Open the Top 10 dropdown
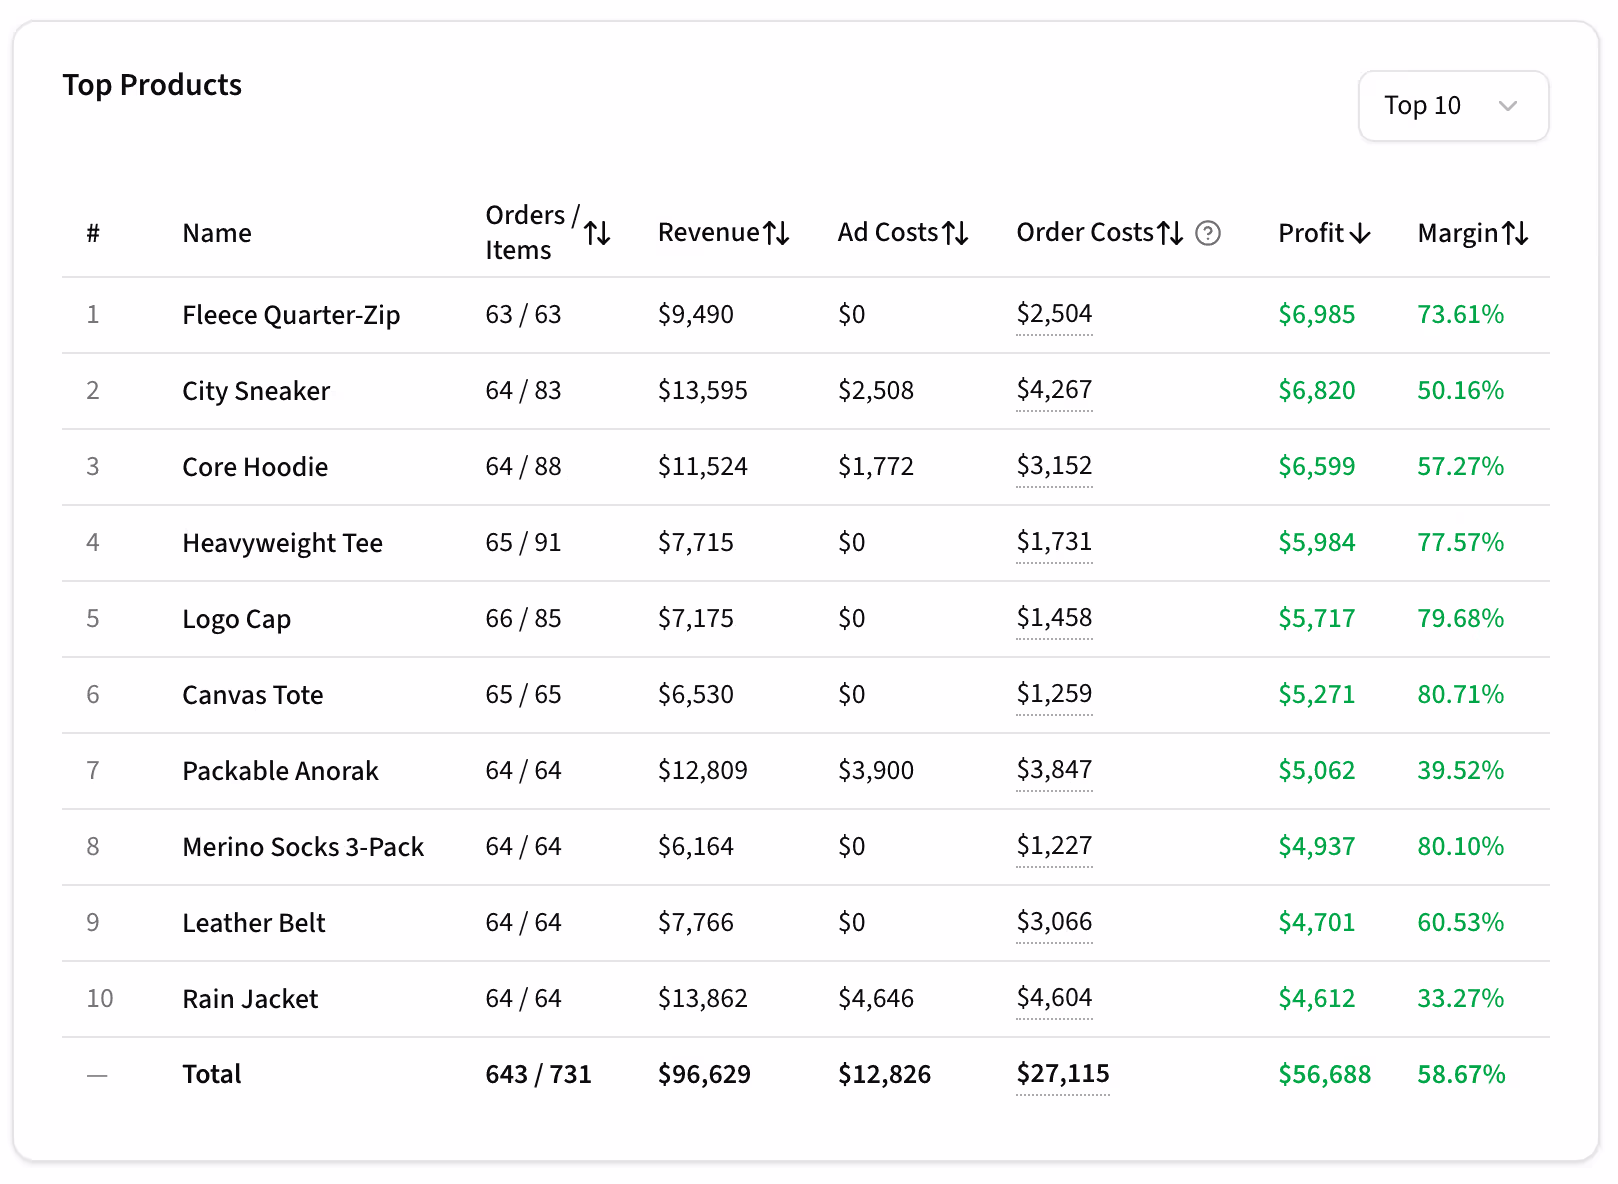 click(1453, 105)
